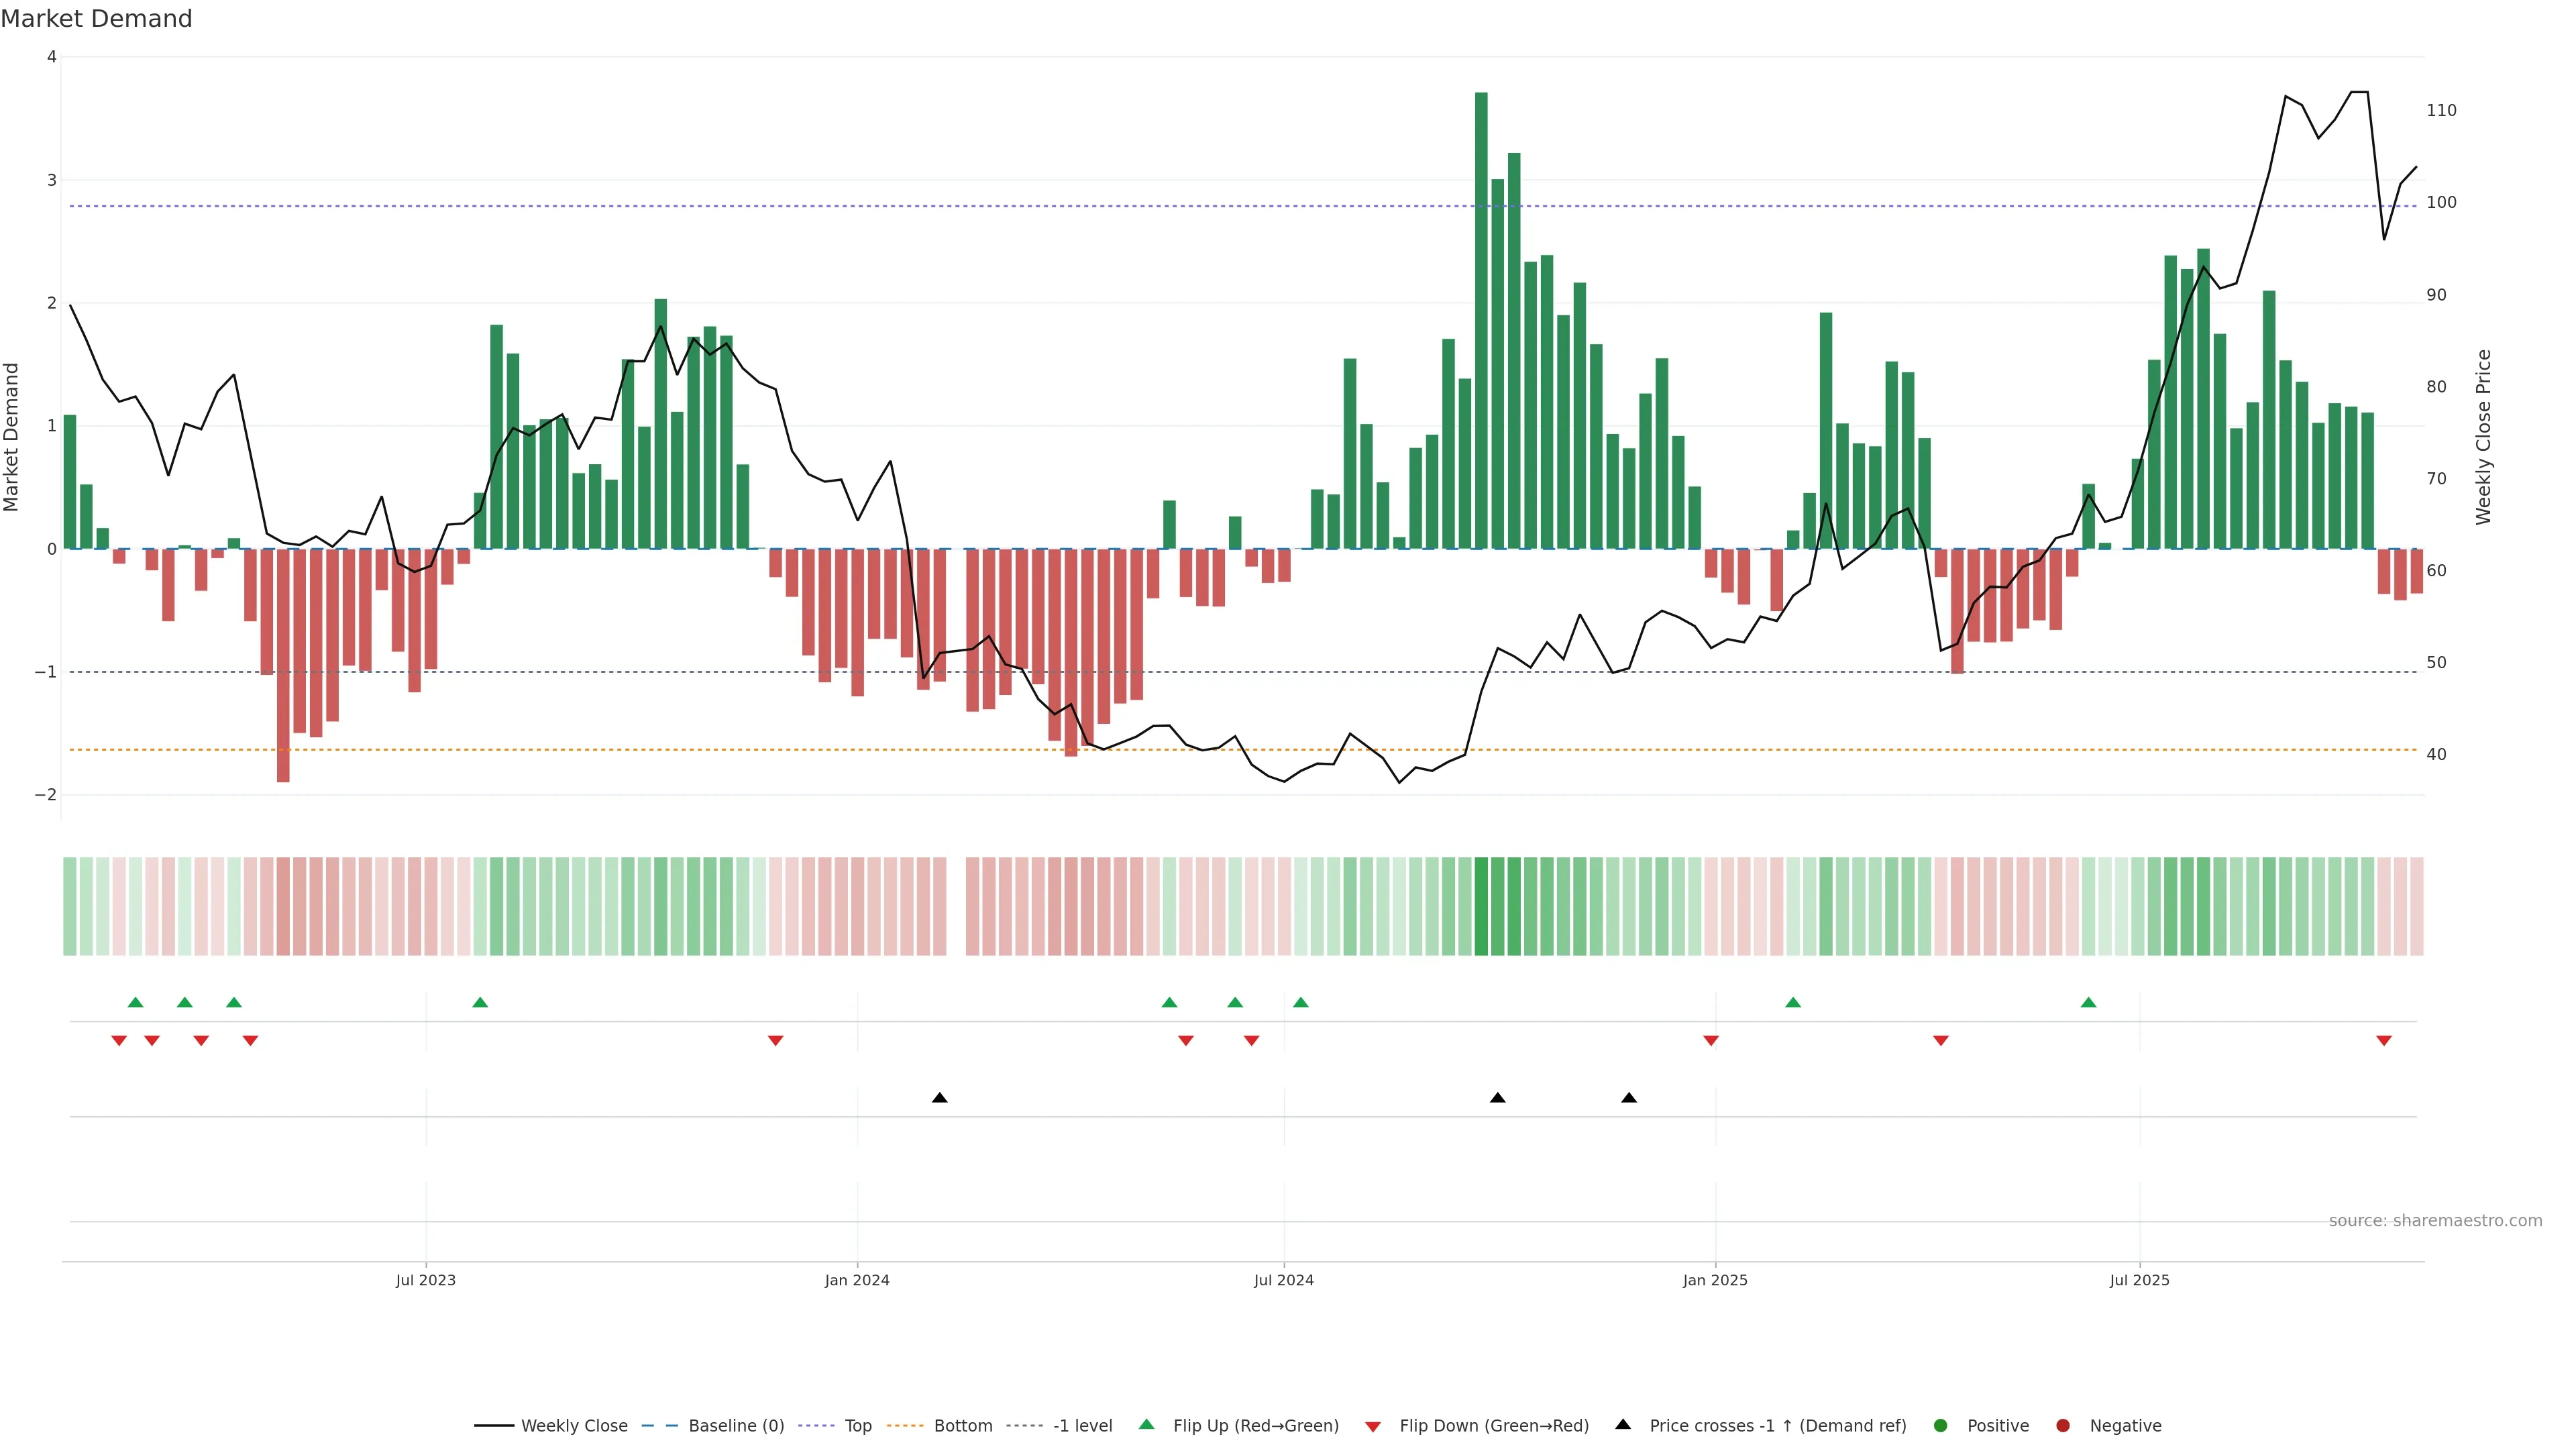Click the red Negative legend dot

coord(2063,1426)
